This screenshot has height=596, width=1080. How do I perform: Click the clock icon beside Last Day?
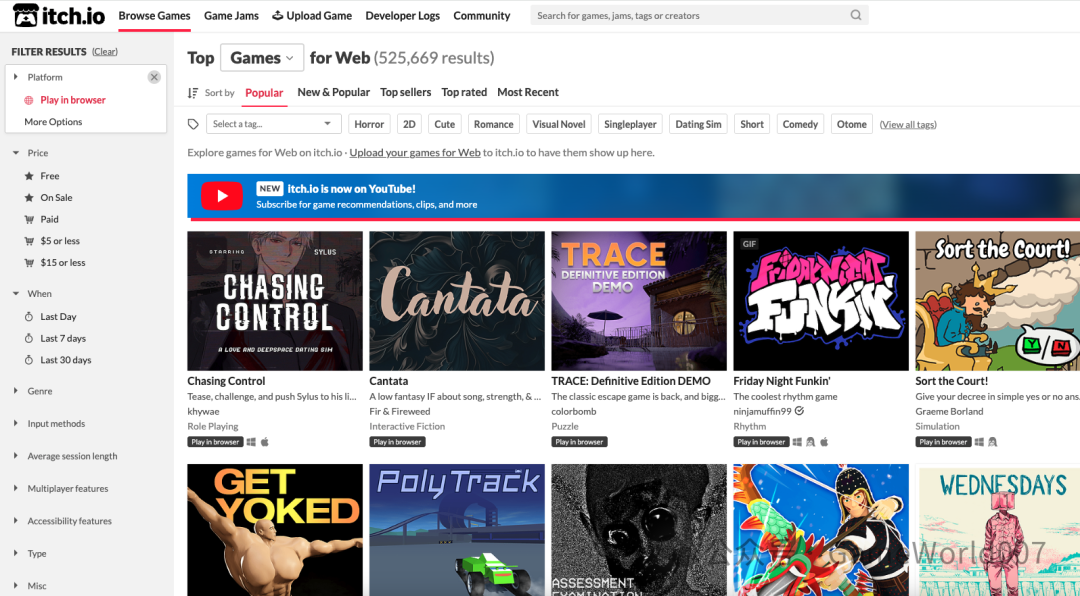point(29,316)
